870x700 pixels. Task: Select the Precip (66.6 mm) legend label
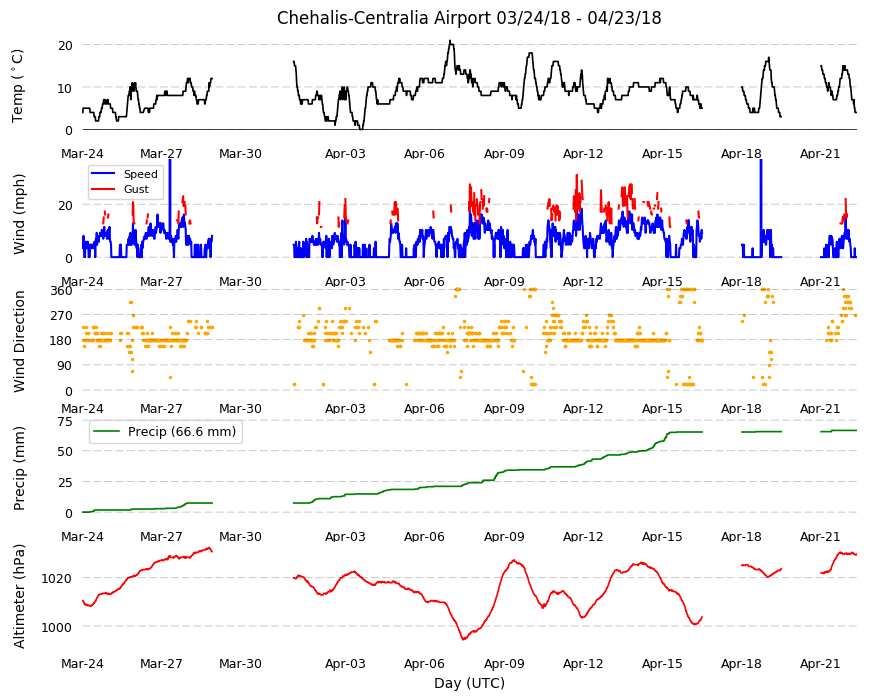pyautogui.click(x=182, y=432)
